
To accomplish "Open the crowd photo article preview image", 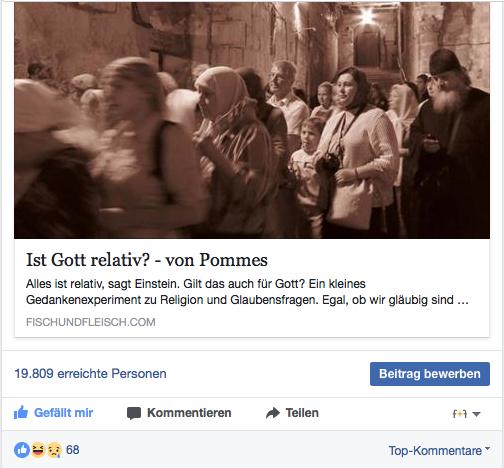I will click(x=252, y=120).
